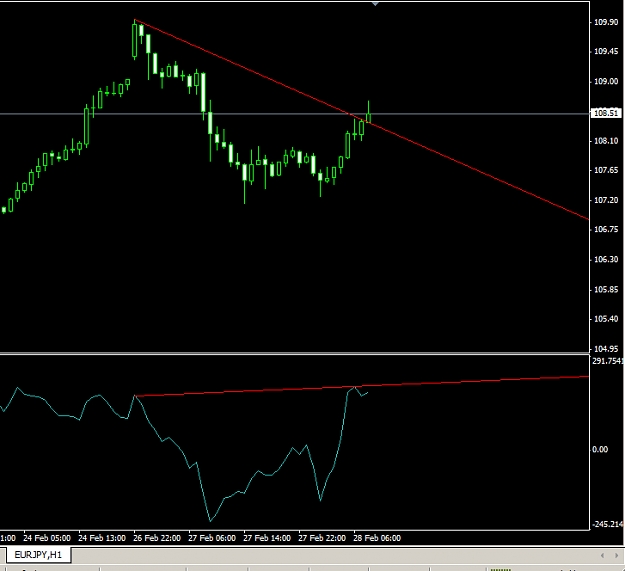Click the 27 Feb 14:00 time label

point(267,538)
